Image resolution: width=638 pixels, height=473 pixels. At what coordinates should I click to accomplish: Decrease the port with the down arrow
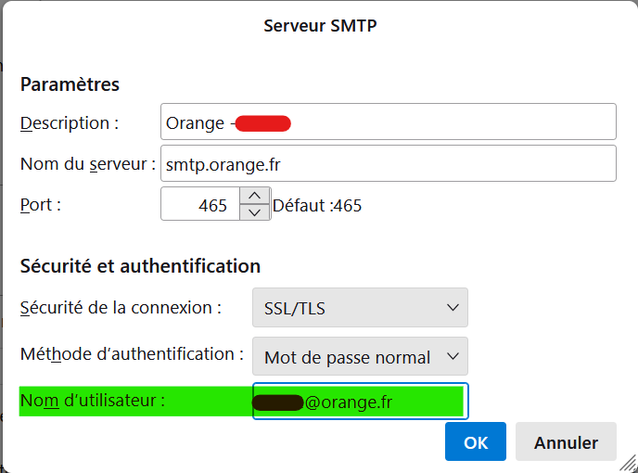(x=255, y=214)
